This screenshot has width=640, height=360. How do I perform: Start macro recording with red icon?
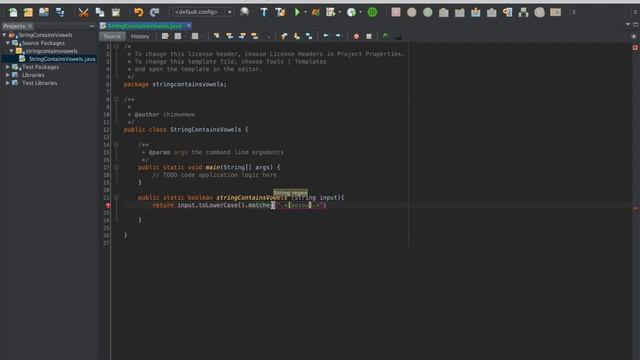tap(356, 36)
